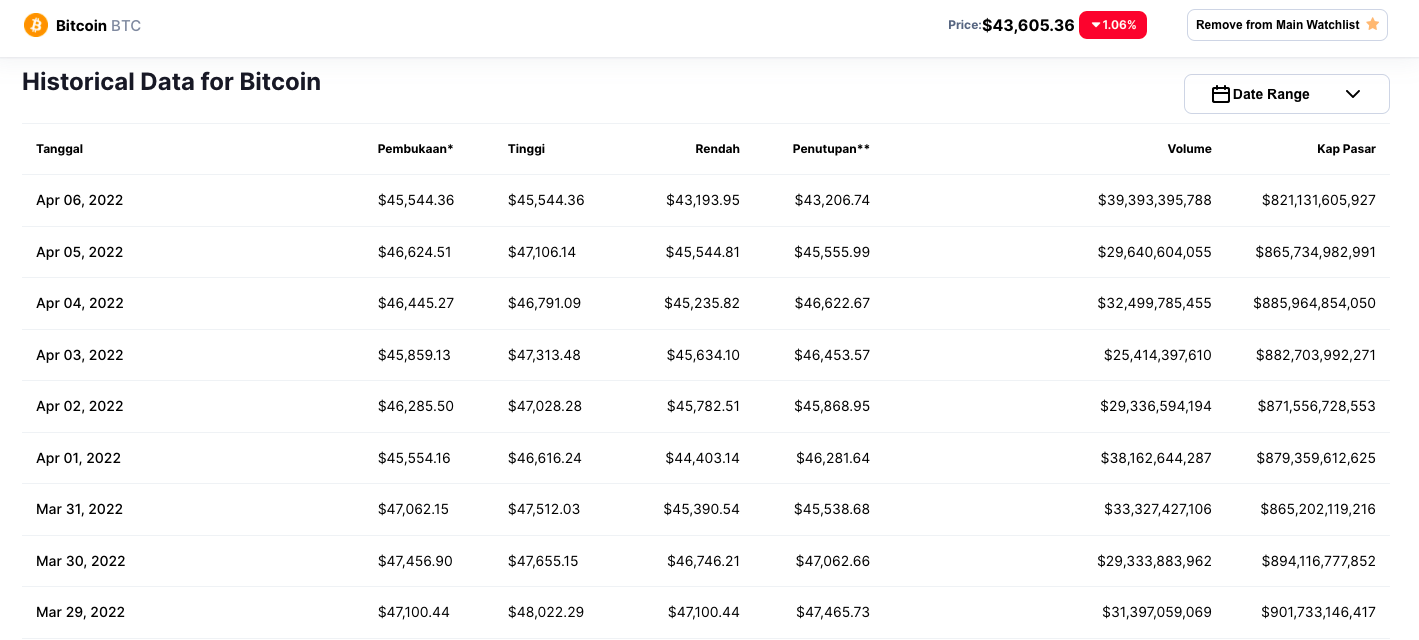Expand the Date Range chevron arrow
The height and width of the screenshot is (640, 1419).
point(1353,94)
